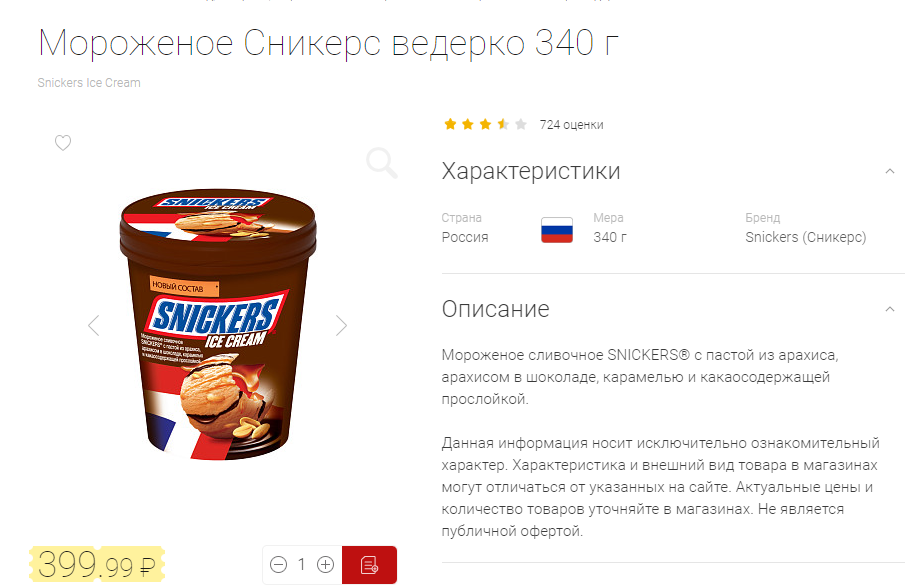This screenshot has height=586, width=911.
Task: Collapse the Характеристики section
Action: coord(890,171)
